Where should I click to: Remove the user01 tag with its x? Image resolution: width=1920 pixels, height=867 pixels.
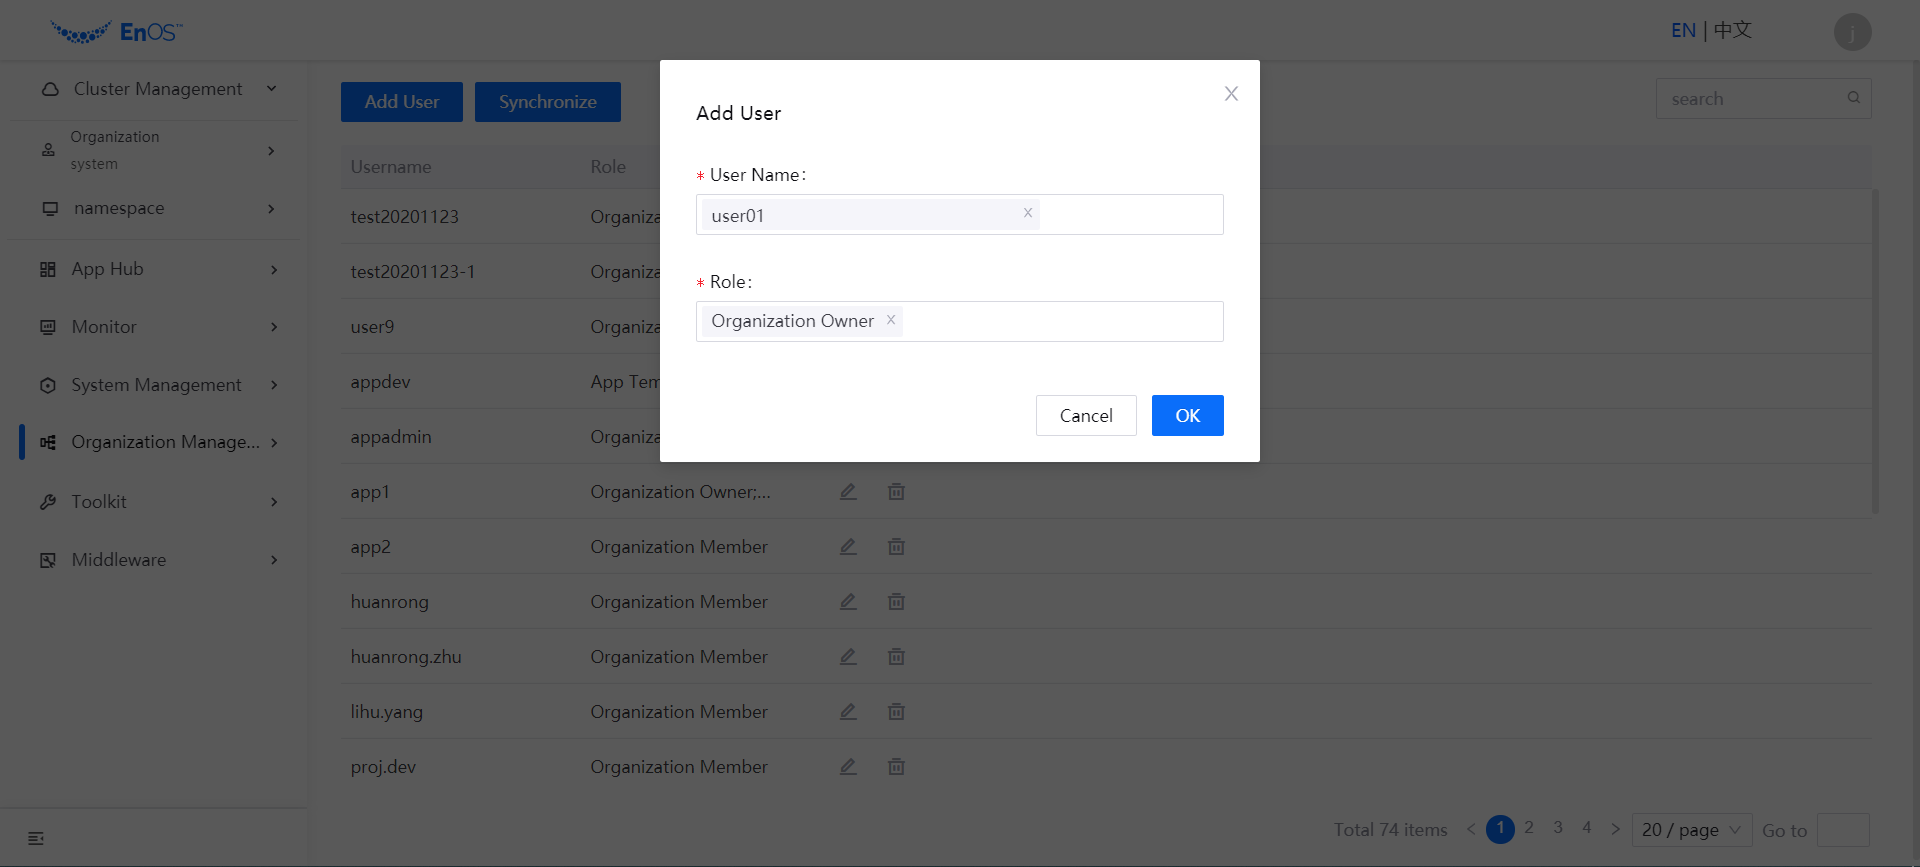[x=1027, y=213]
